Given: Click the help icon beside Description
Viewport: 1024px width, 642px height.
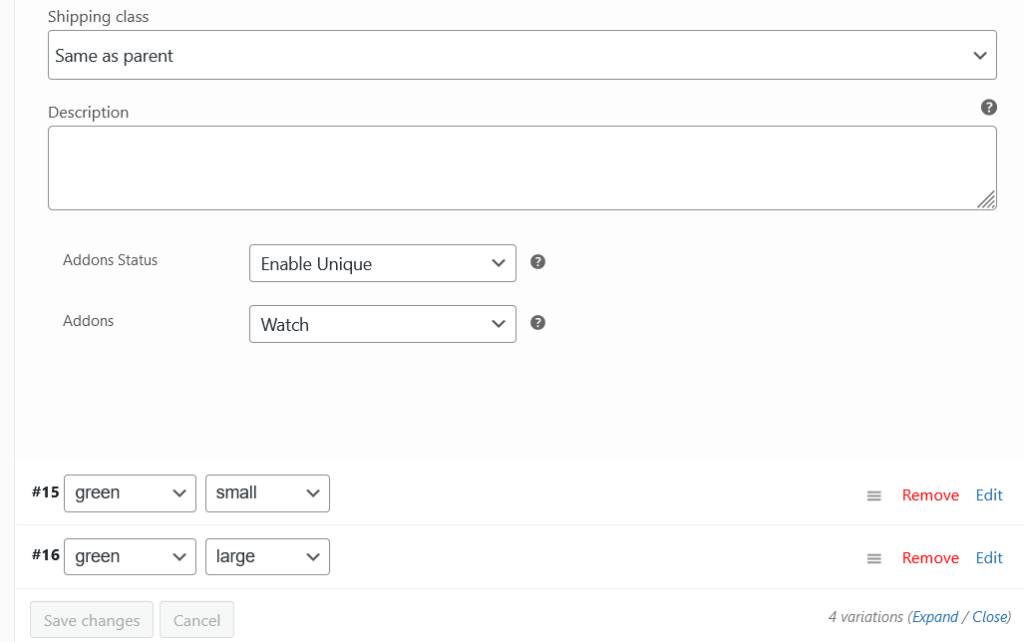Looking at the screenshot, I should click(x=989, y=108).
